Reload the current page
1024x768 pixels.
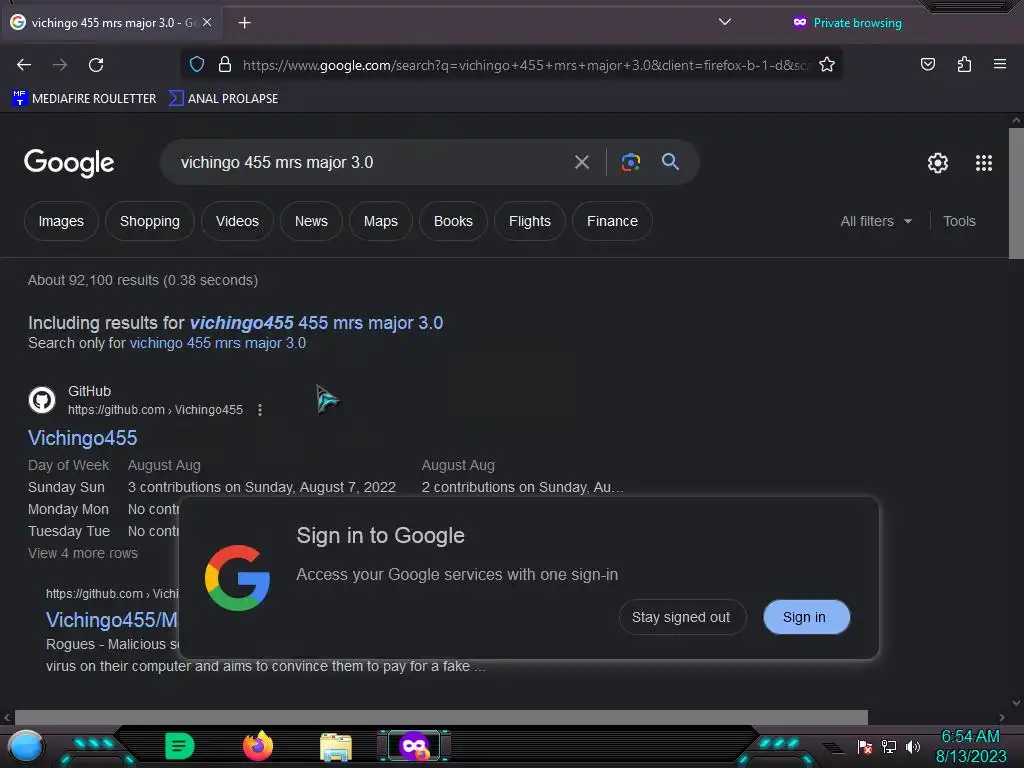pos(96,65)
